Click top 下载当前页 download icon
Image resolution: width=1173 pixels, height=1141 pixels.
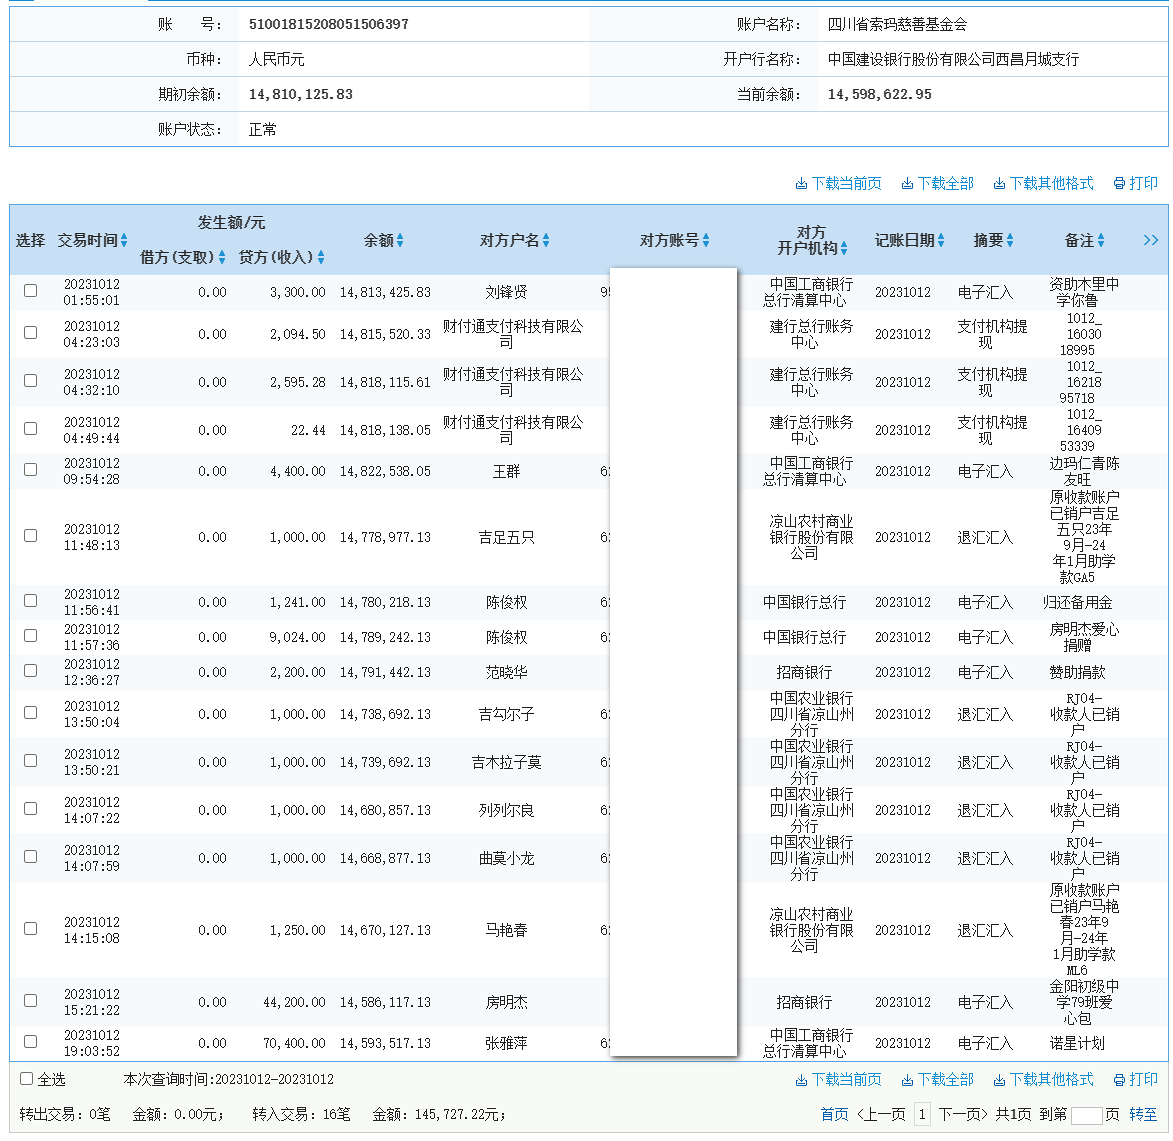tap(801, 184)
